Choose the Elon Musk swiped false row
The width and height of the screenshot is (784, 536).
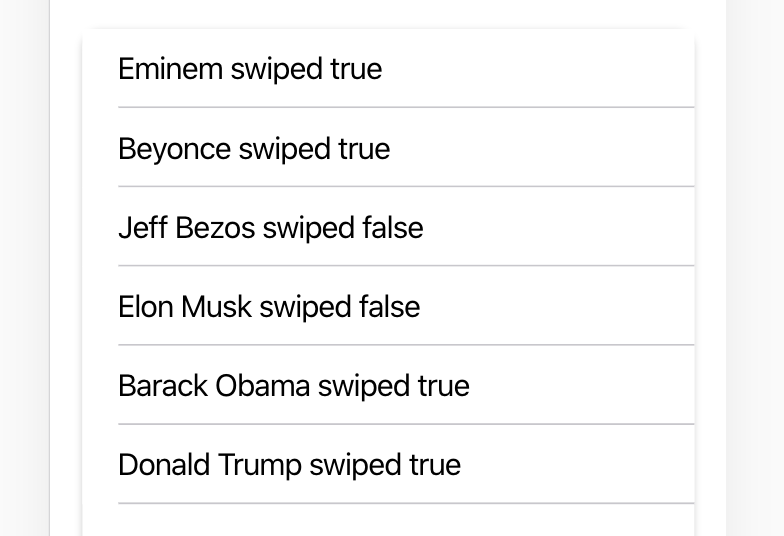tap(388, 306)
